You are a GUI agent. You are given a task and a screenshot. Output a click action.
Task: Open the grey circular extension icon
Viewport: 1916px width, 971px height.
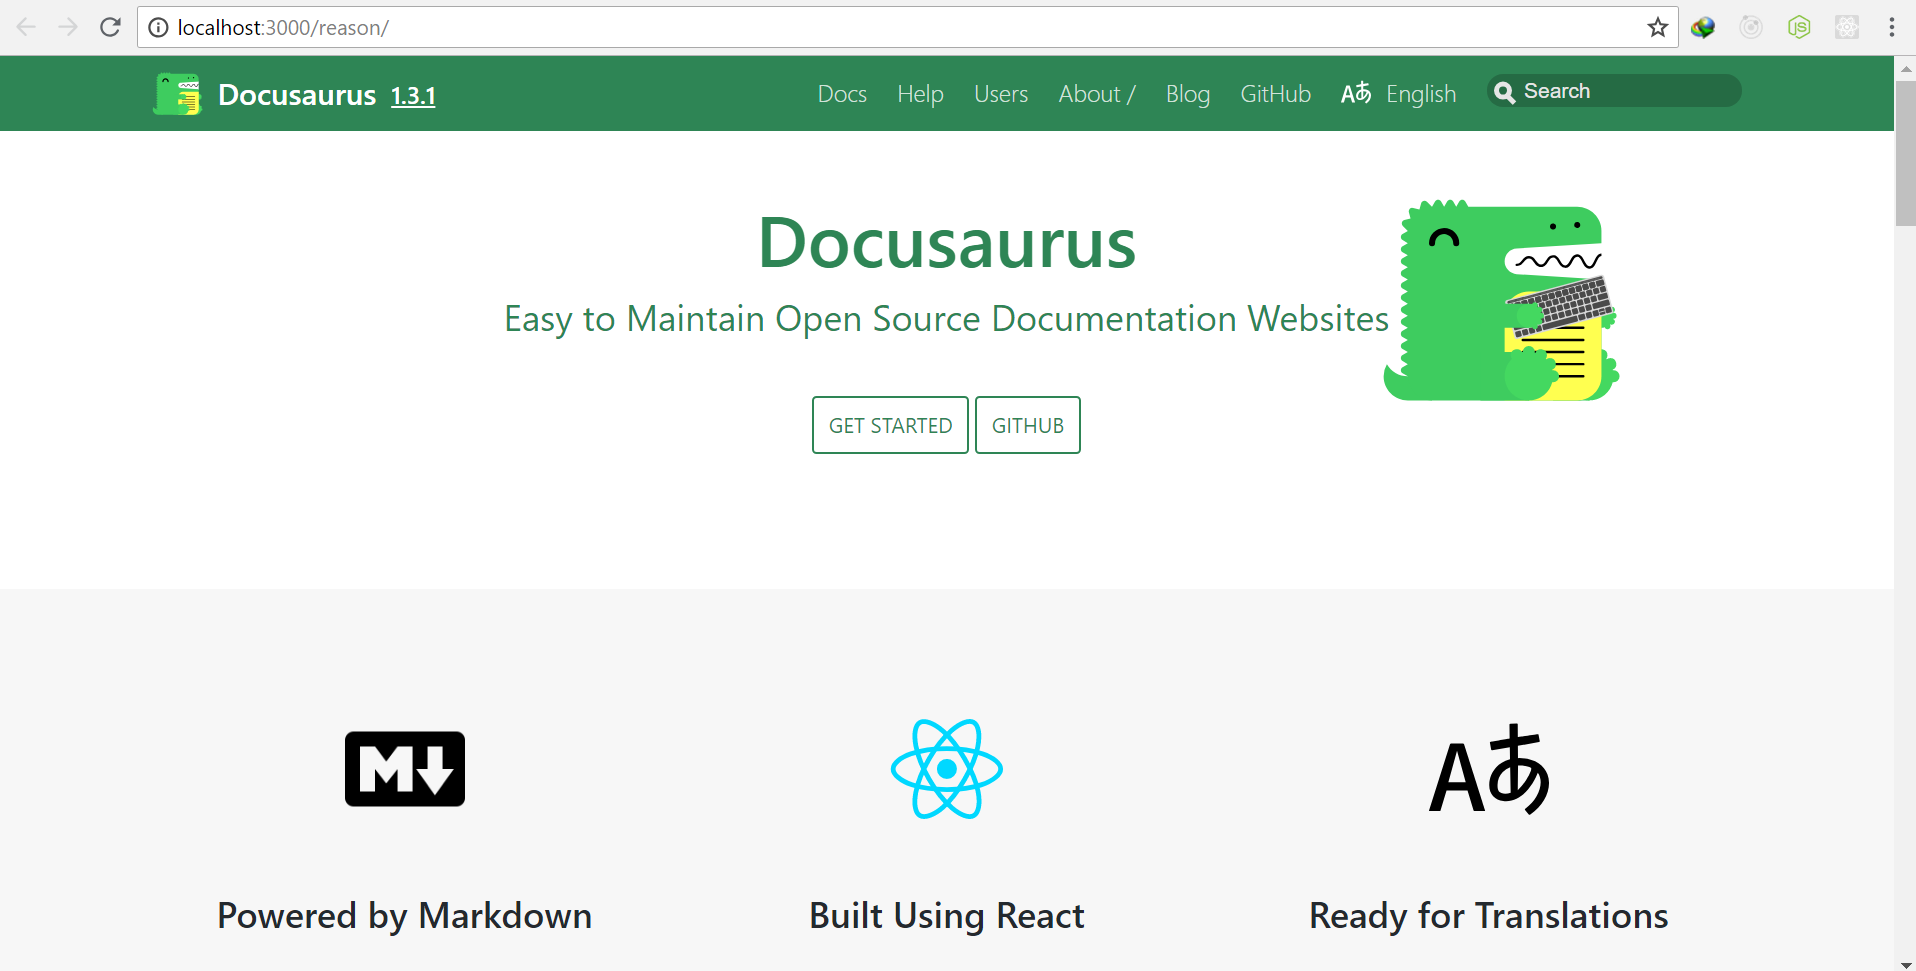tap(1751, 28)
